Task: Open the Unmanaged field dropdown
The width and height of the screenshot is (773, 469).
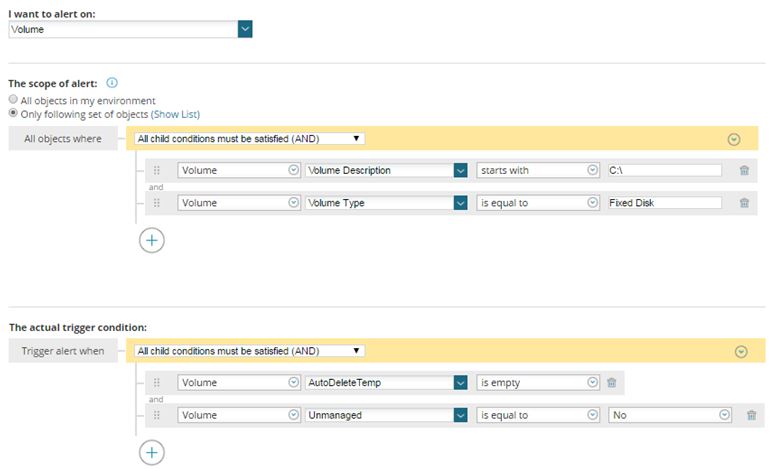Action: click(386, 415)
